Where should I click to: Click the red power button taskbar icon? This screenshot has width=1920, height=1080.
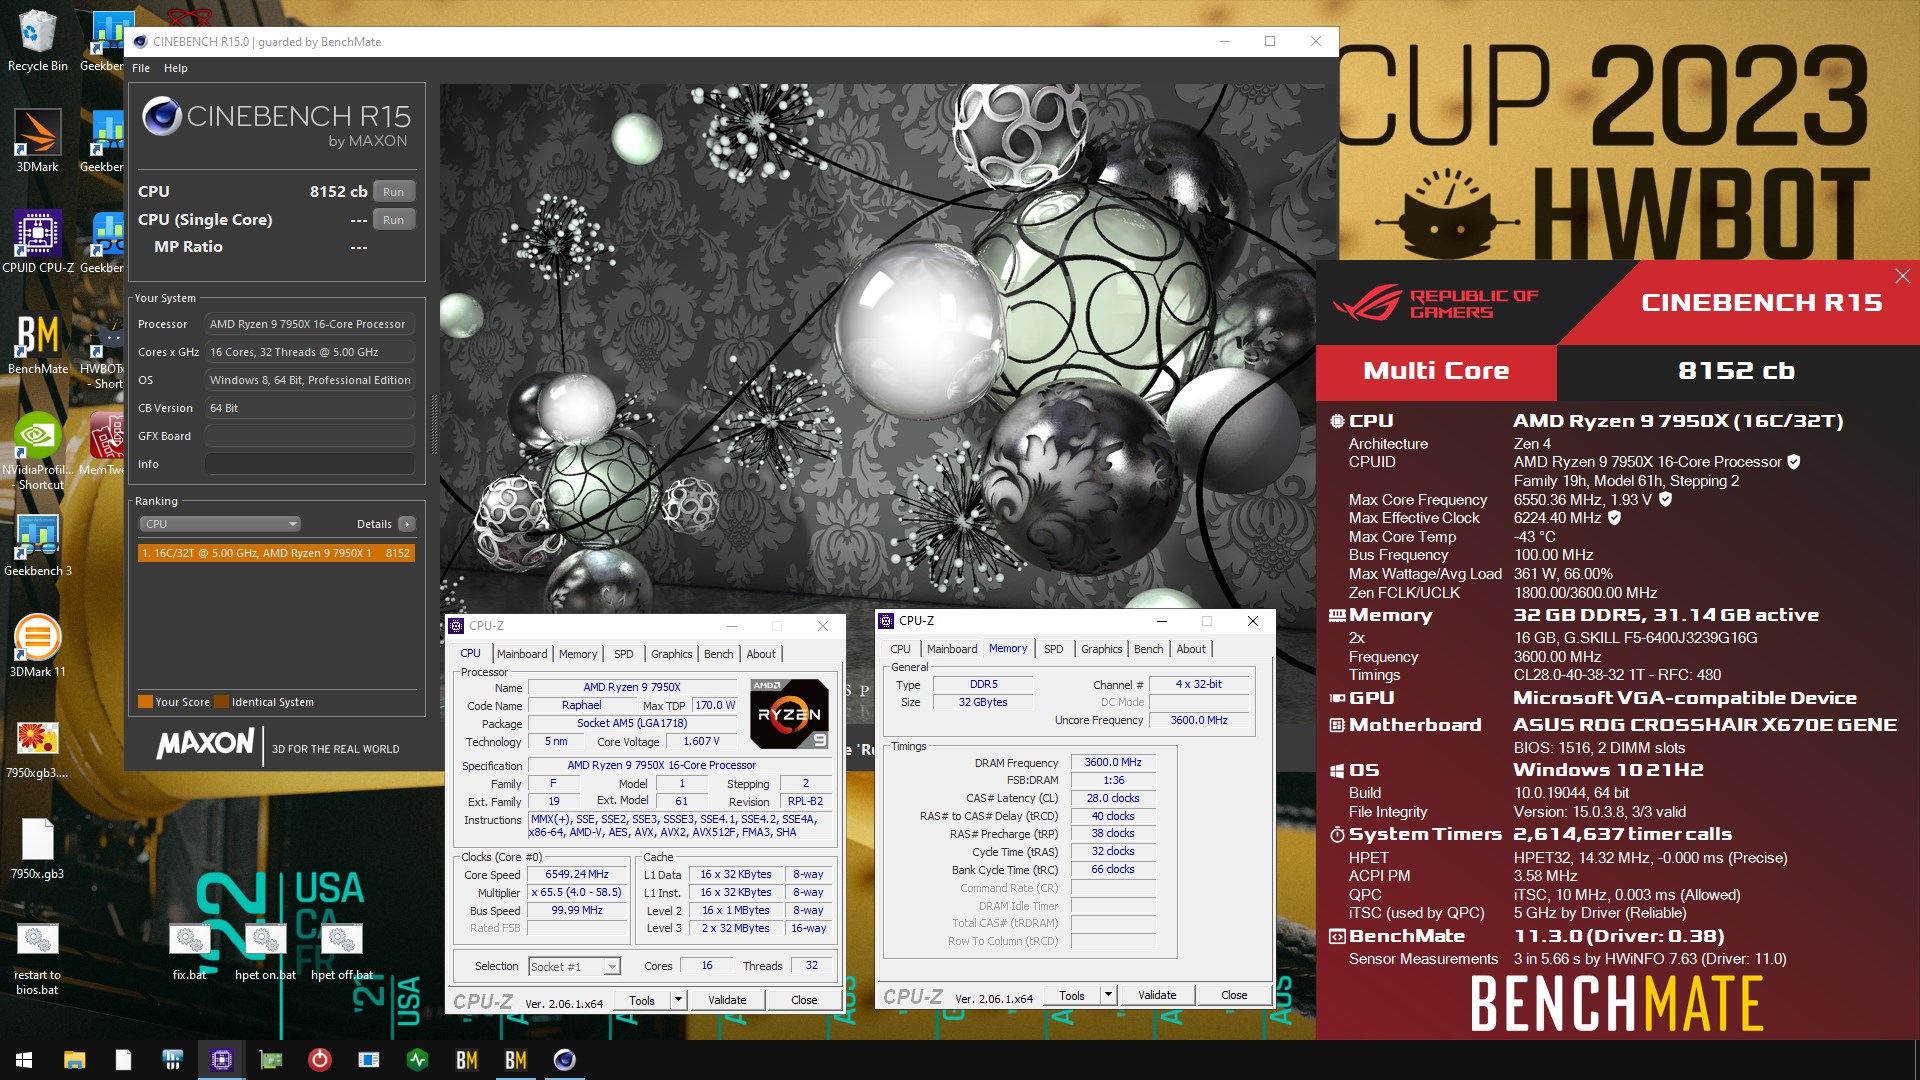point(319,1060)
